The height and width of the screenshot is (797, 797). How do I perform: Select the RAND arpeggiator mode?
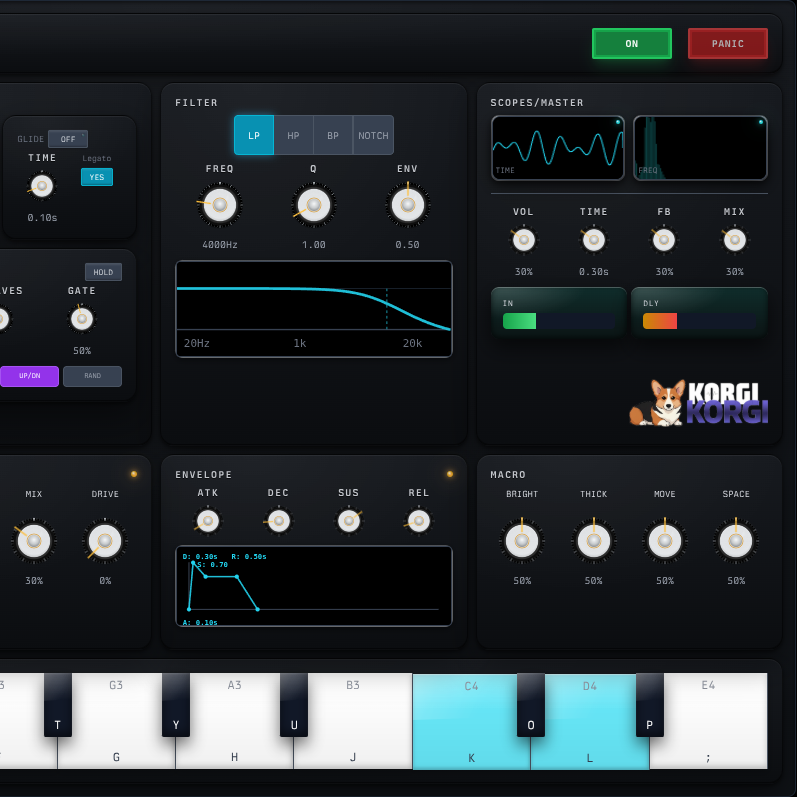pos(92,376)
